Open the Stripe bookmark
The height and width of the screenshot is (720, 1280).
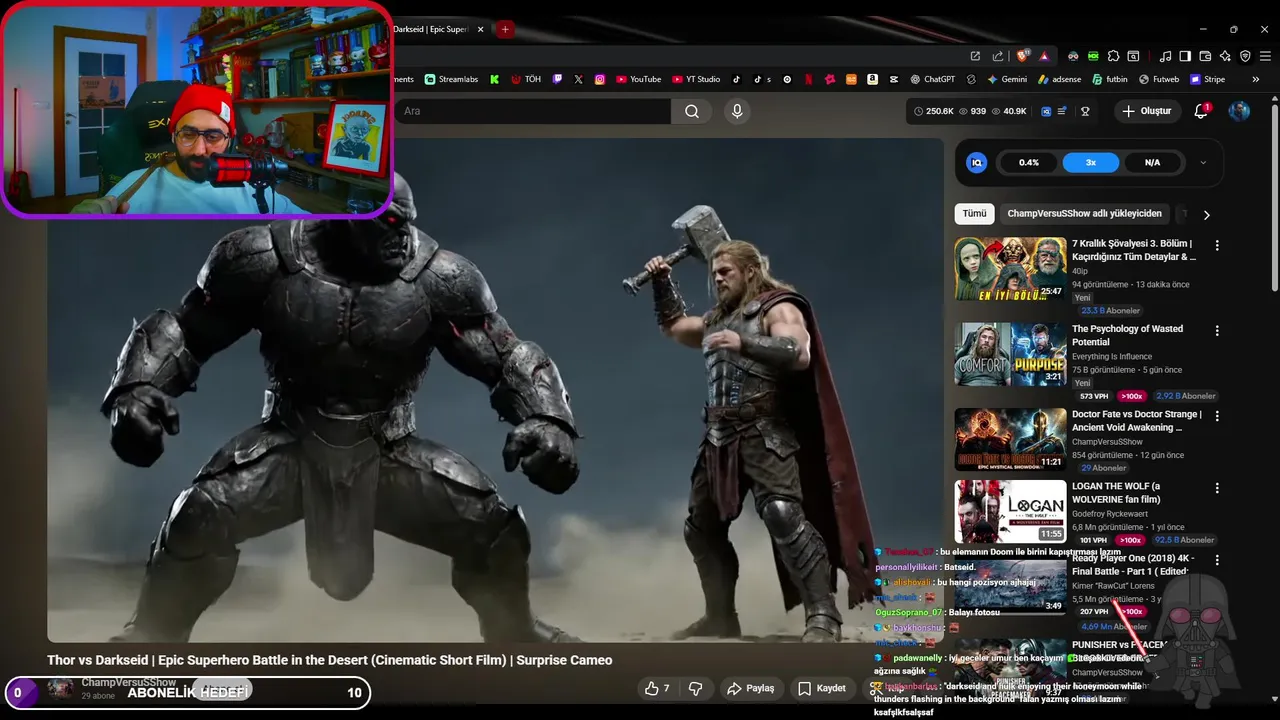[x=1207, y=79]
